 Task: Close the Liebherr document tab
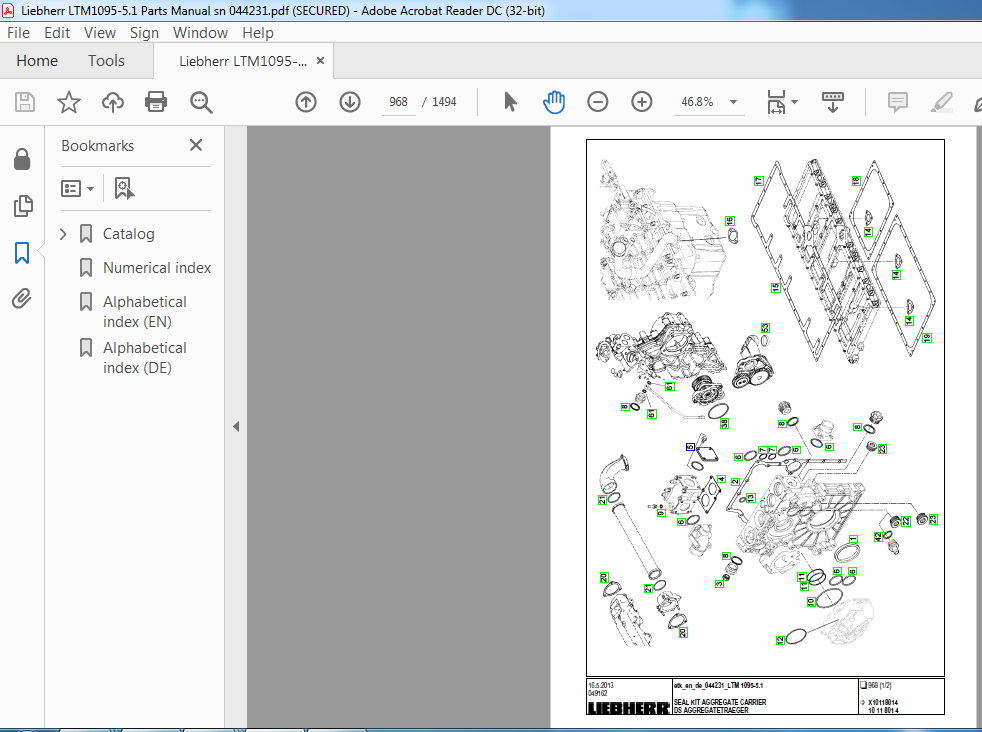[320, 61]
